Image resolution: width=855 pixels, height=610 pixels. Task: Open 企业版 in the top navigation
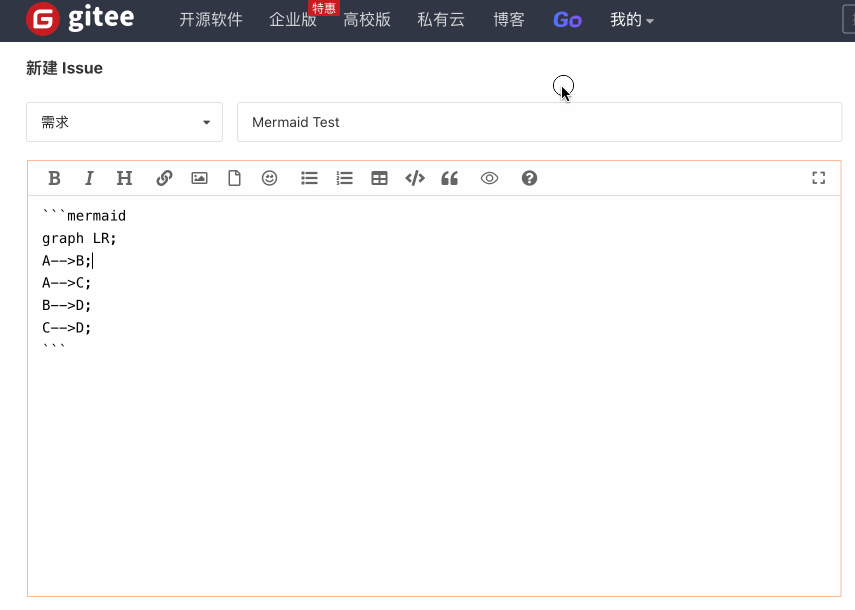pyautogui.click(x=293, y=20)
